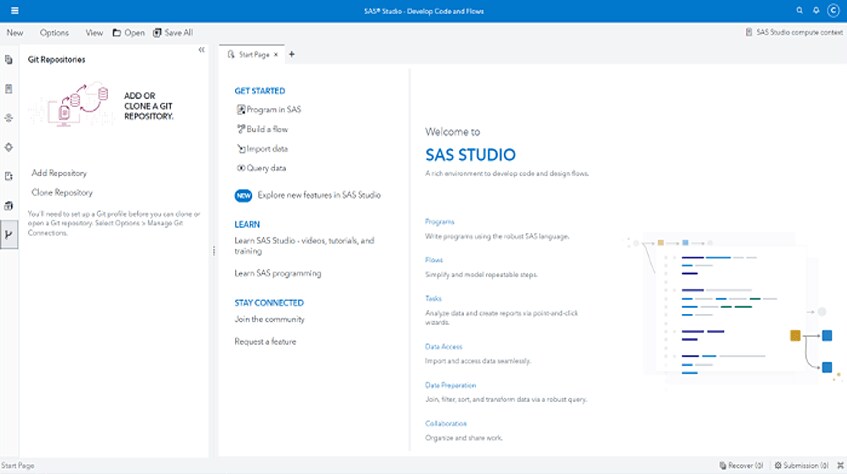Click the Program in SAS icon
This screenshot has width=847, height=474.
pyautogui.click(x=241, y=110)
